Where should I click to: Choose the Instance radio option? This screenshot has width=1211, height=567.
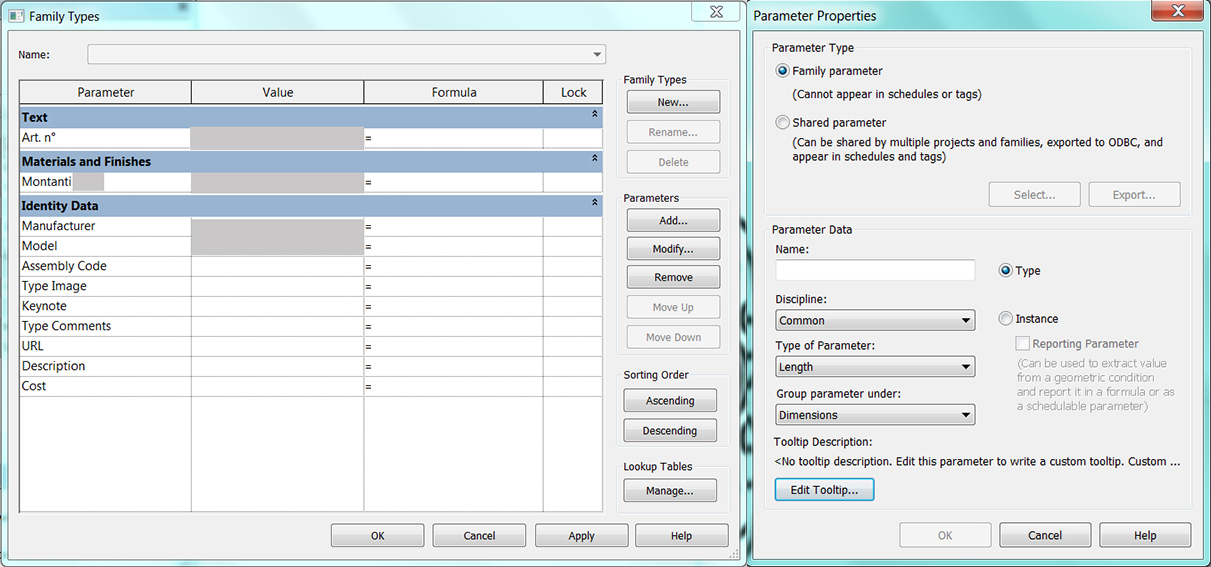click(x=1005, y=319)
